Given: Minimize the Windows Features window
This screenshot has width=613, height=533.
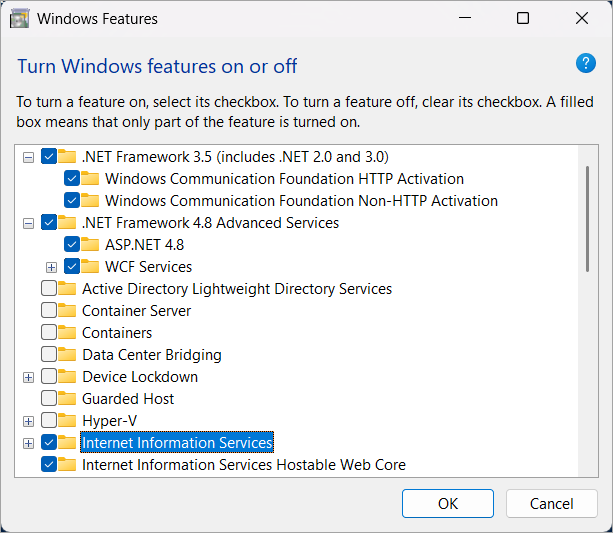Looking at the screenshot, I should click(x=465, y=18).
